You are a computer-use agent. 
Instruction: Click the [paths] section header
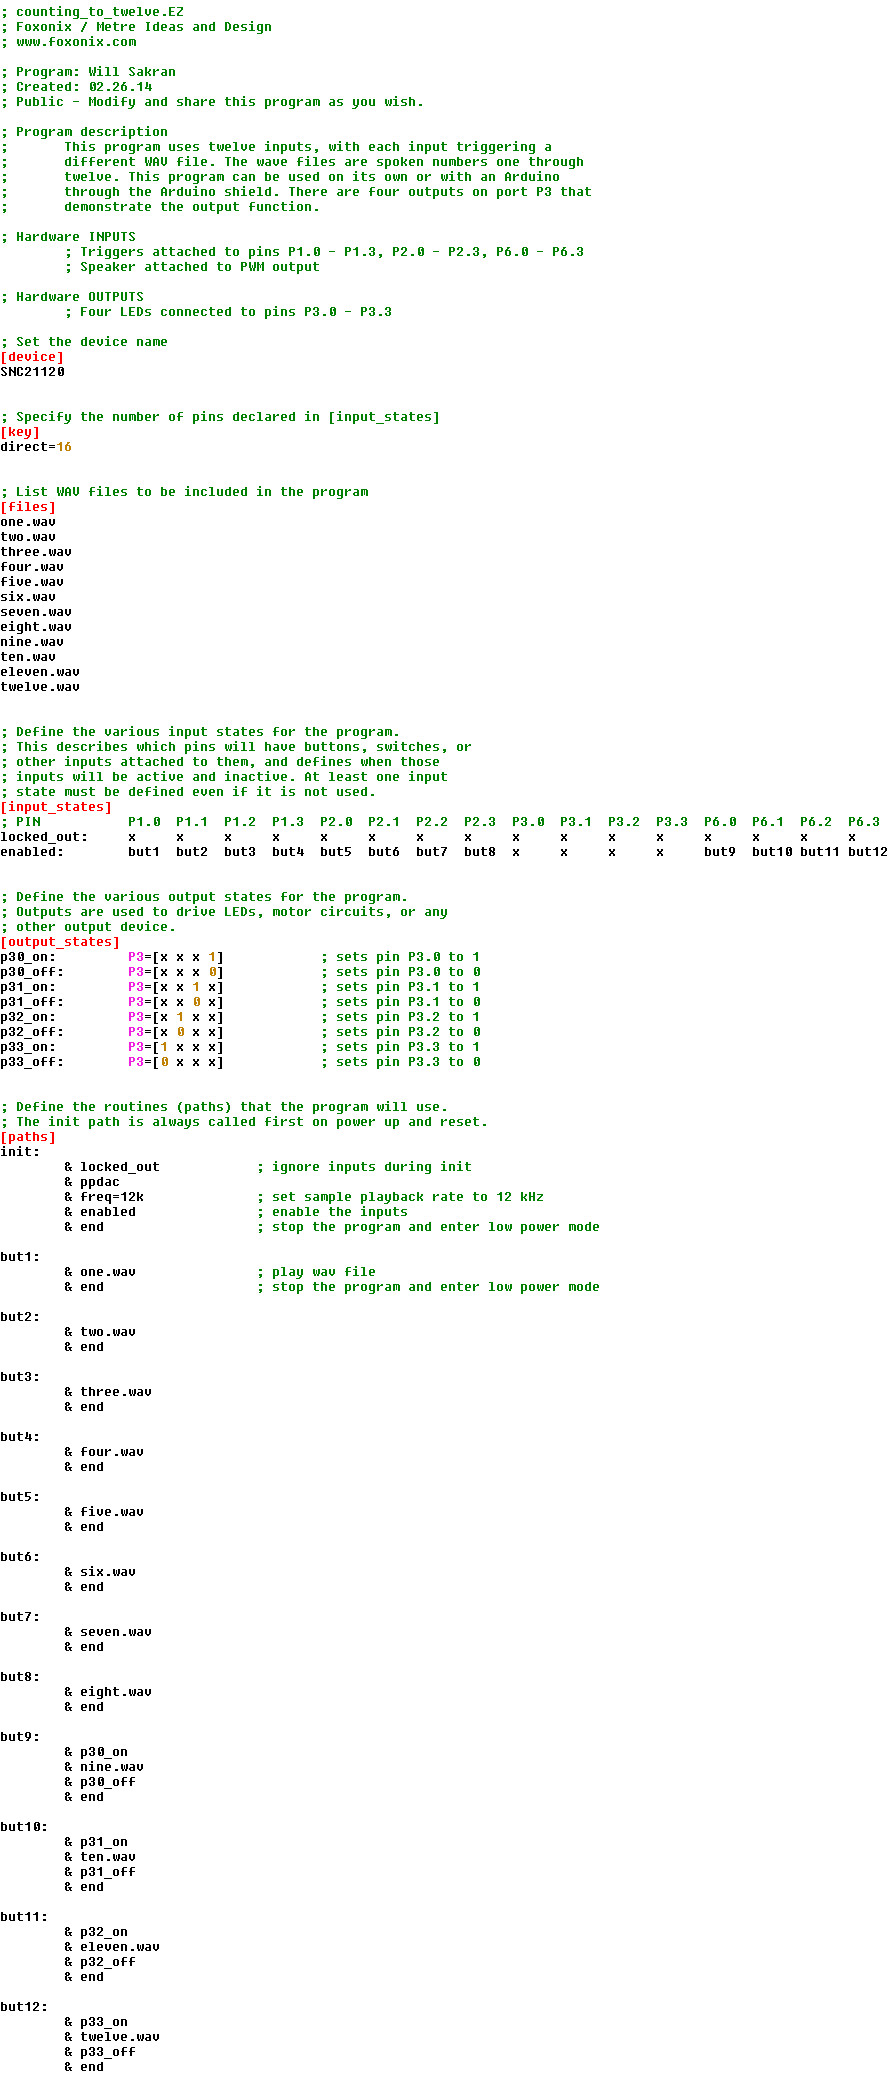(x=28, y=1137)
